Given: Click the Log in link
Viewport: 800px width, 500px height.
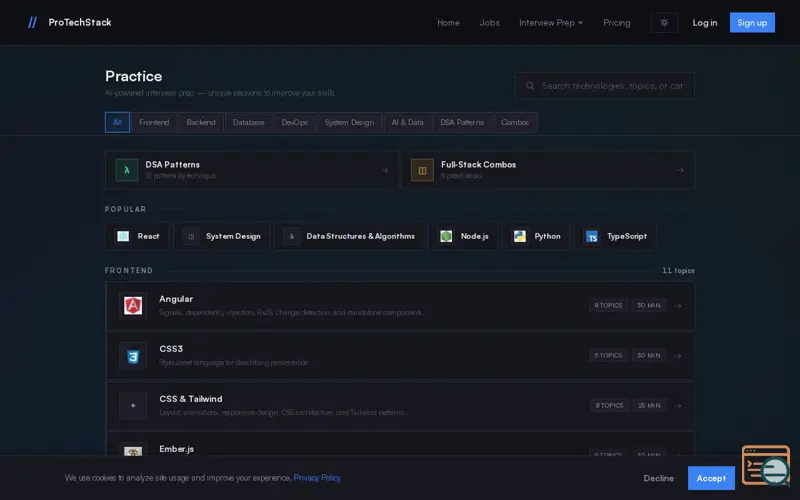Looking at the screenshot, I should 705,22.
